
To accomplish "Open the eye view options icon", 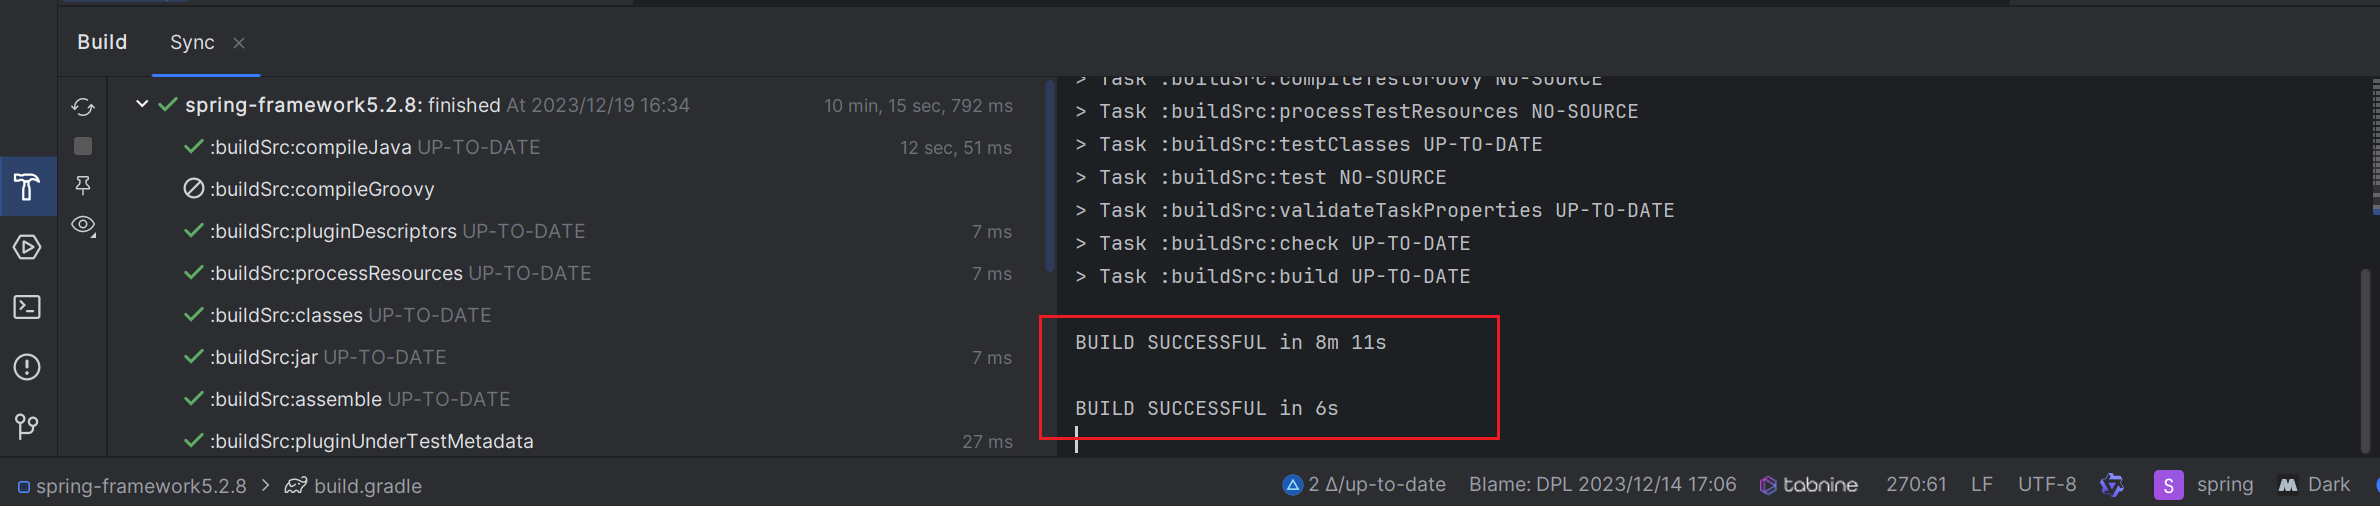I will (84, 225).
